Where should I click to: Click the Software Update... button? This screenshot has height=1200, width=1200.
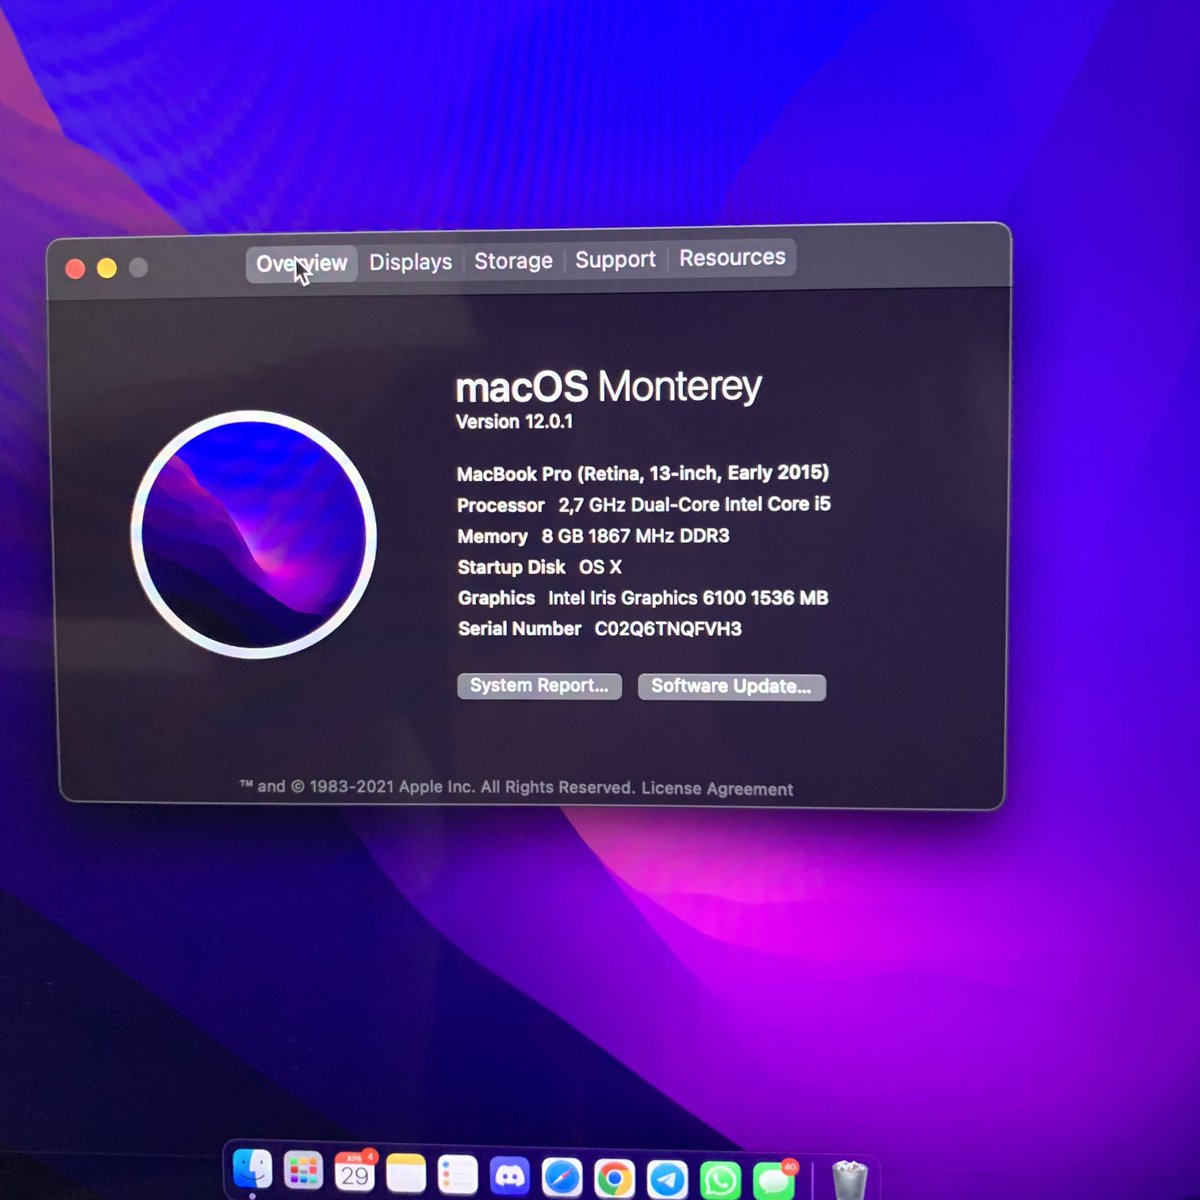pos(731,687)
